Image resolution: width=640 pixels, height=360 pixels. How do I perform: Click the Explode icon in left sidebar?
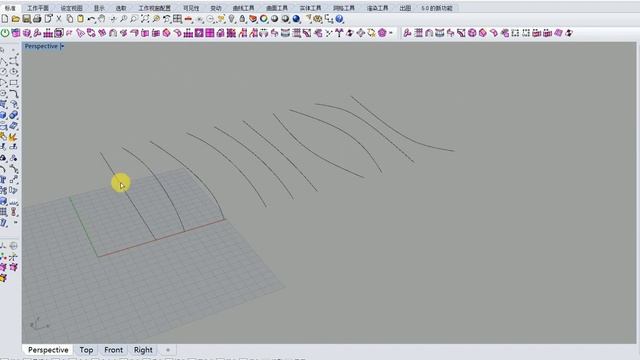coord(12,137)
